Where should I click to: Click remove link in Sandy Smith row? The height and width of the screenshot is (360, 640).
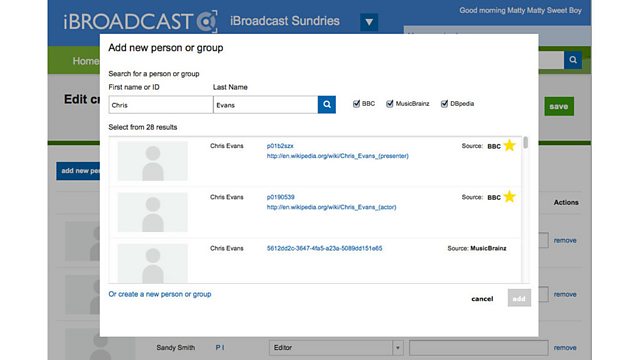pos(565,348)
